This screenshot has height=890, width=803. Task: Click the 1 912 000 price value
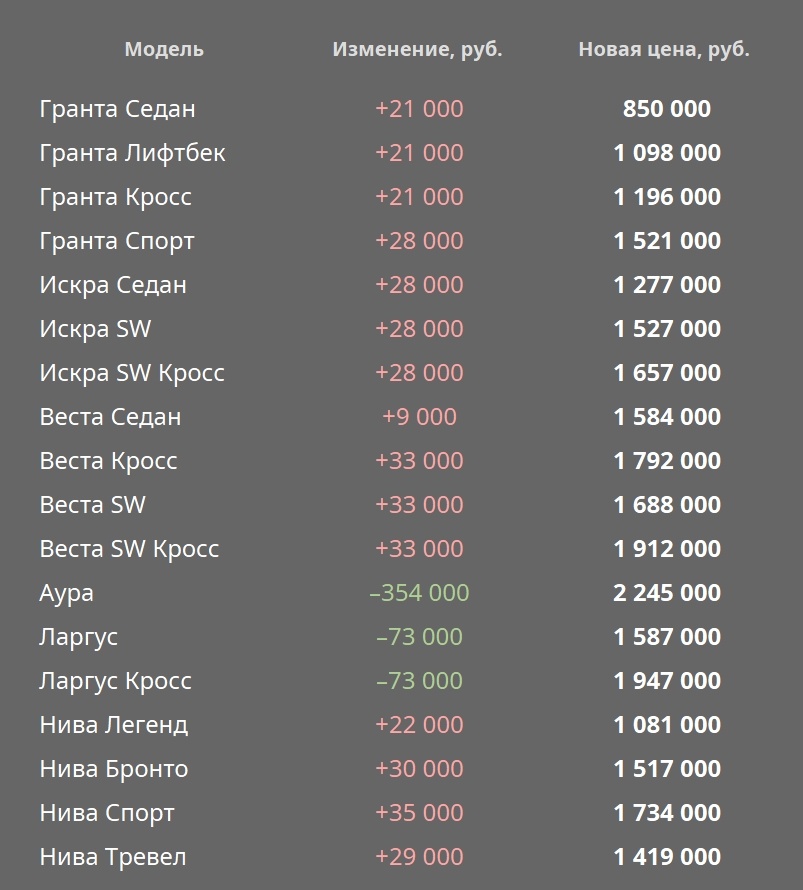[667, 549]
